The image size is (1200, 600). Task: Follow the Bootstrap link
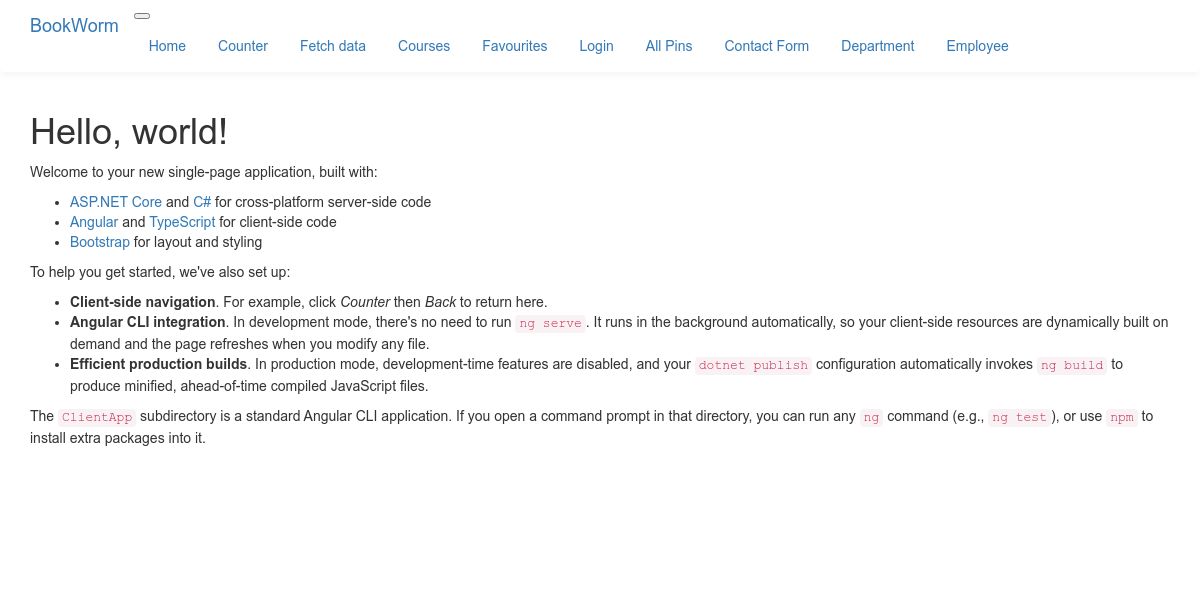(100, 242)
